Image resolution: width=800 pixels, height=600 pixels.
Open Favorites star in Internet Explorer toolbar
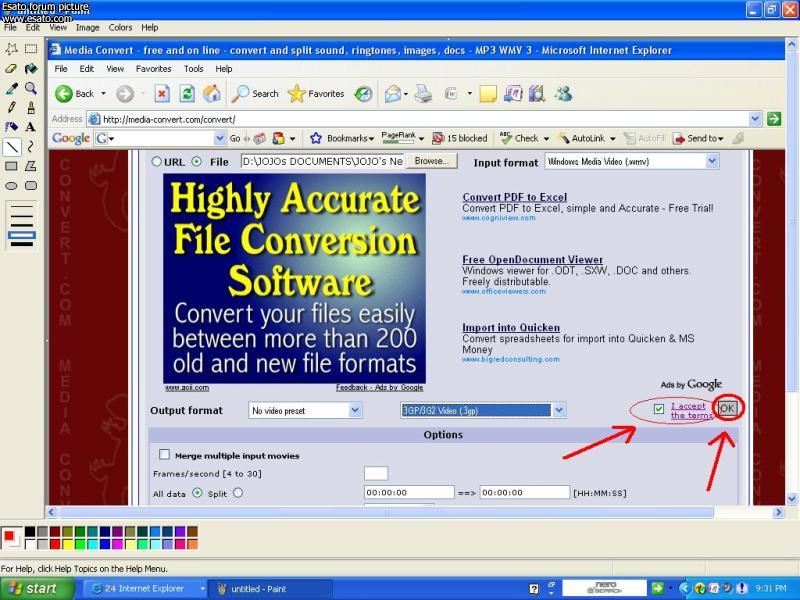click(x=296, y=94)
